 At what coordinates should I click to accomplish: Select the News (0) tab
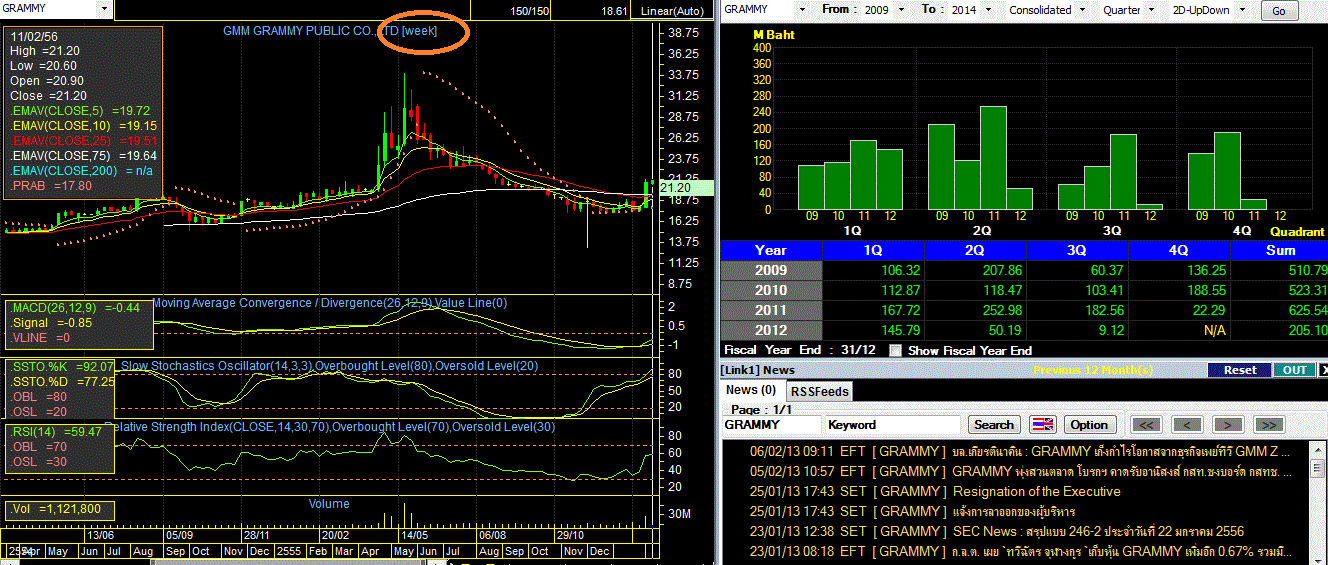(x=751, y=390)
